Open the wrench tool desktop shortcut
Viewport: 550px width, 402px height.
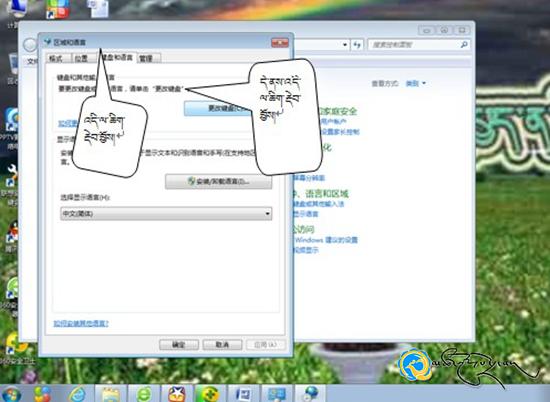coord(12,174)
